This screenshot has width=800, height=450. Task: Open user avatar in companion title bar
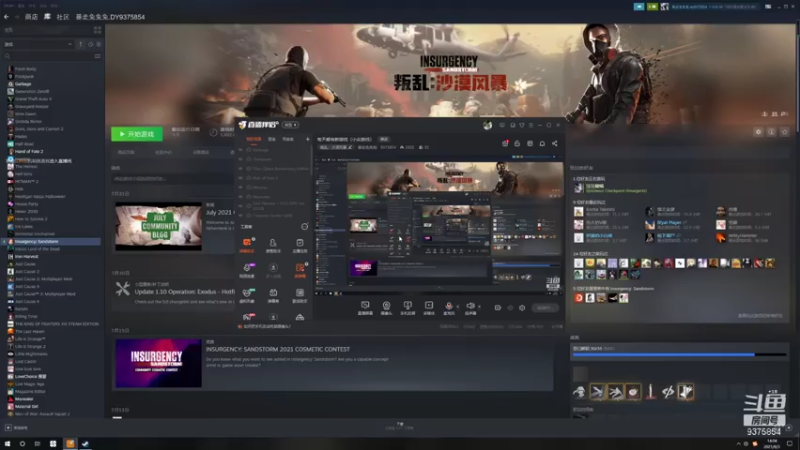(x=487, y=125)
